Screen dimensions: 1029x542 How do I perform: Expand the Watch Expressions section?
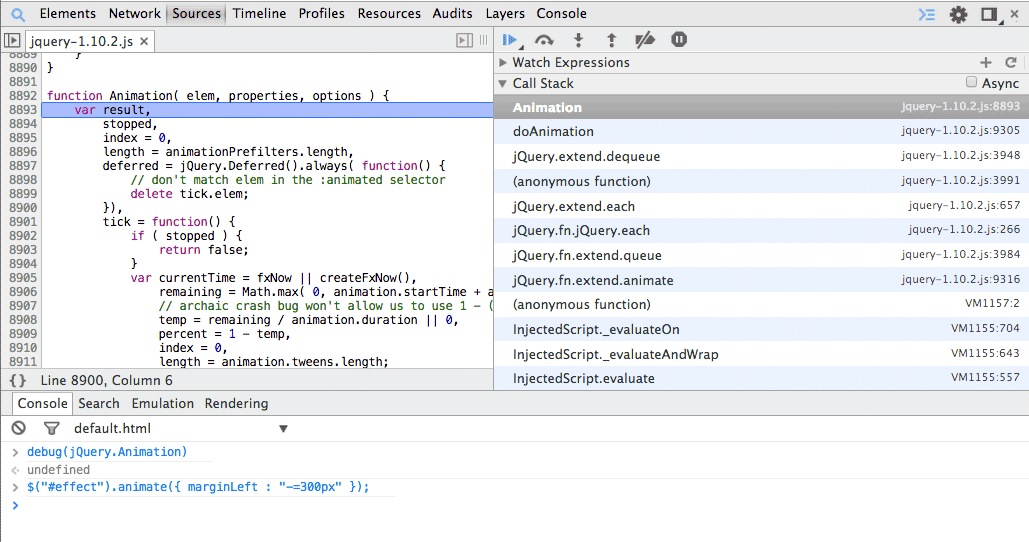pos(504,62)
